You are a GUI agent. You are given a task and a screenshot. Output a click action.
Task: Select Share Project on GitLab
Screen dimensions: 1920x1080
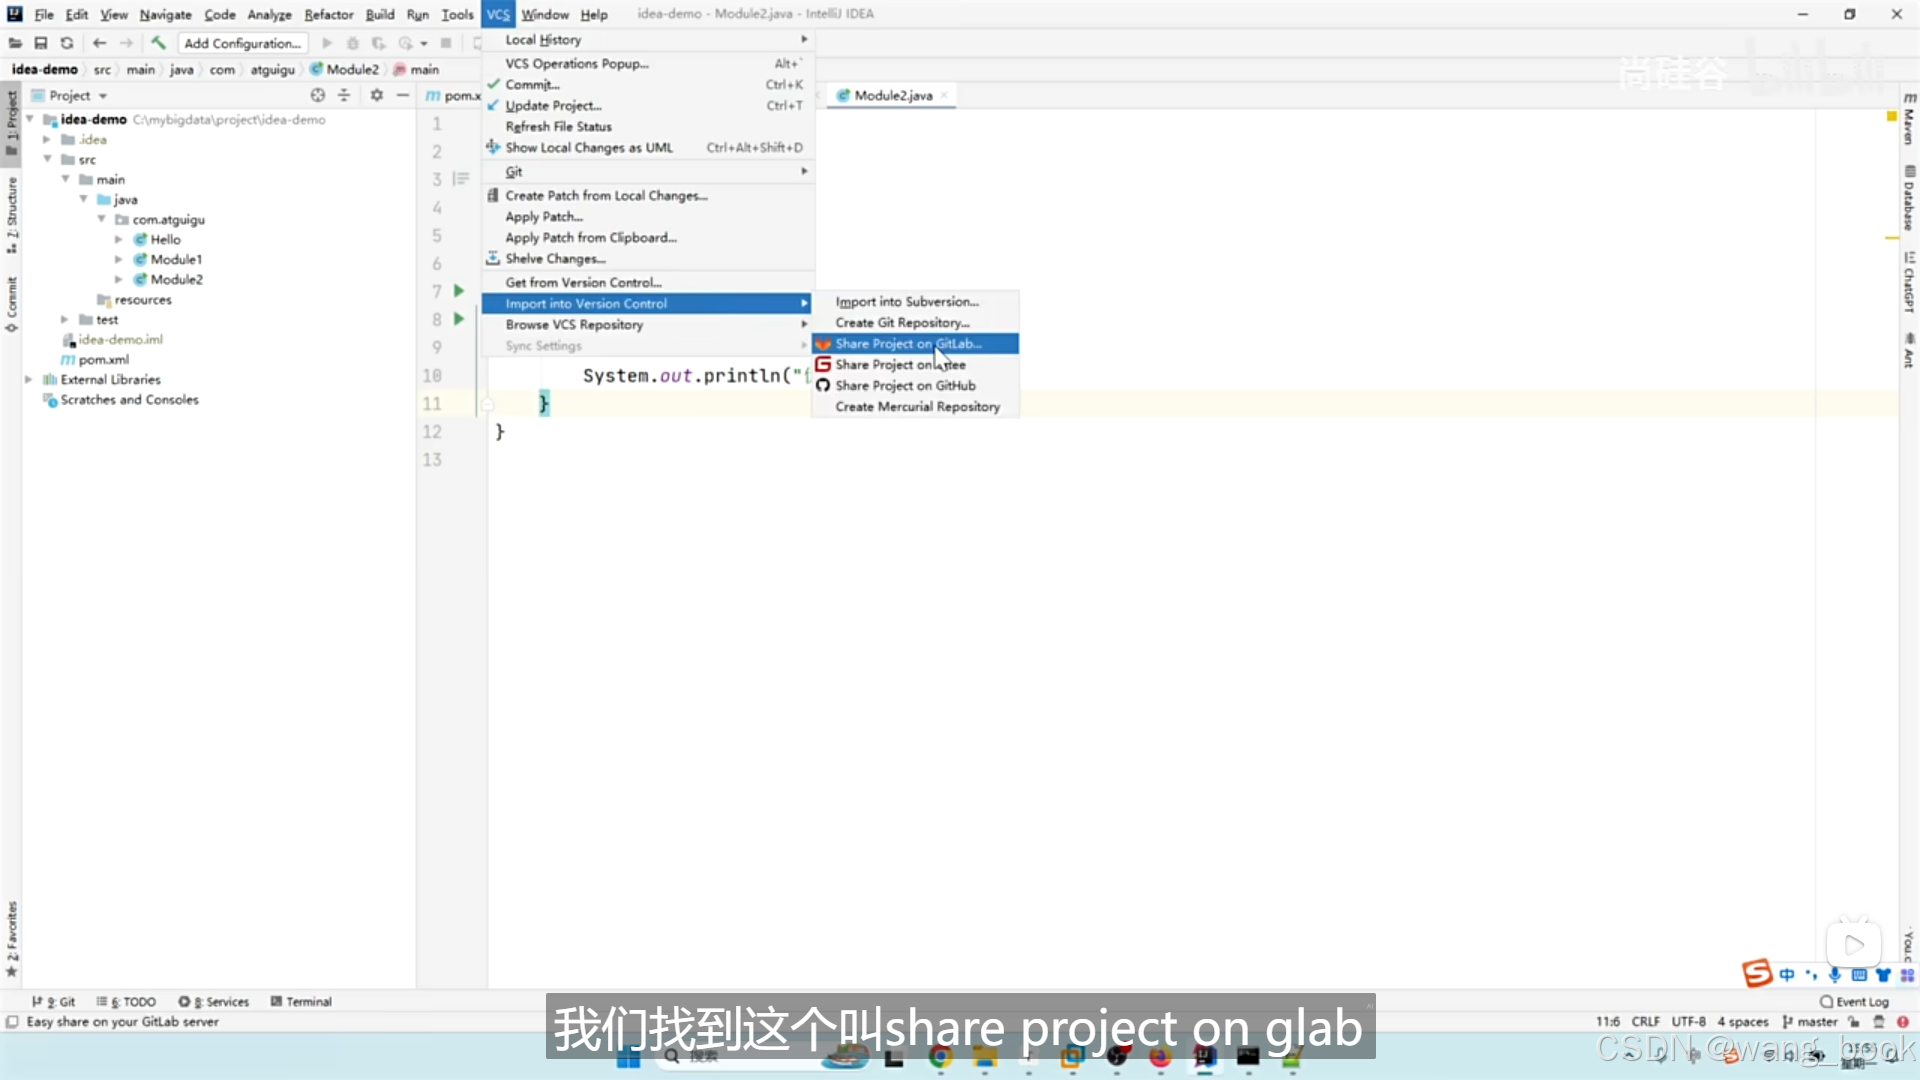(915, 344)
